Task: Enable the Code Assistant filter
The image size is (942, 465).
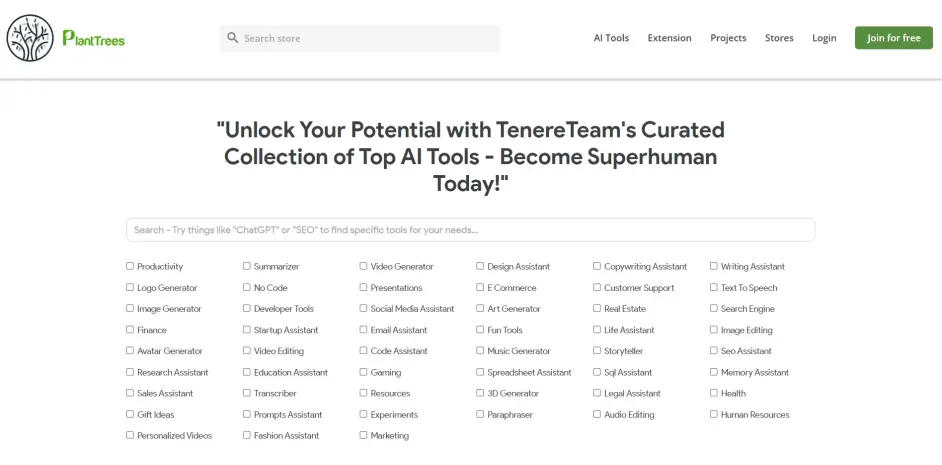Action: 363,350
